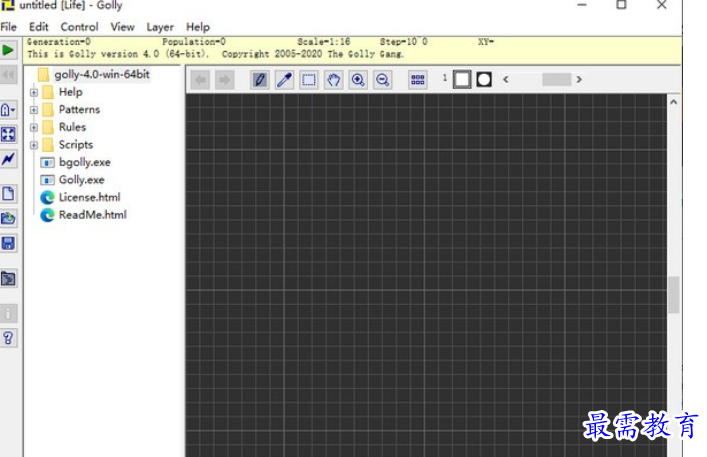Viewport: 707px width, 457px height.
Task: Click the white square state color box
Action: 462,80
